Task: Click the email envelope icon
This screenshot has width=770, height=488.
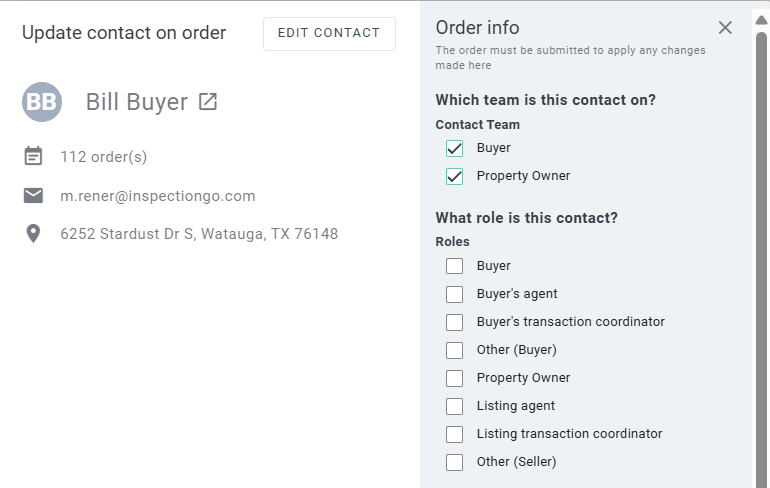Action: pos(33,195)
